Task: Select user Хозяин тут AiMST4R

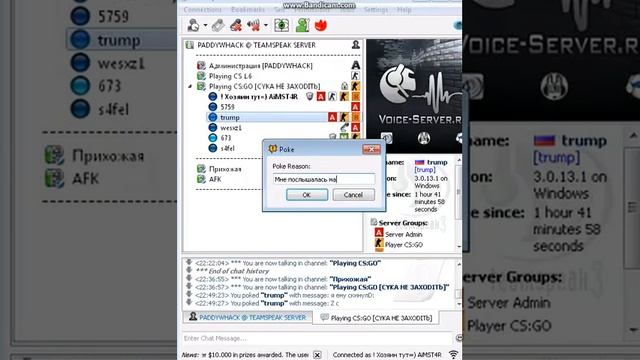Action: pos(259,97)
